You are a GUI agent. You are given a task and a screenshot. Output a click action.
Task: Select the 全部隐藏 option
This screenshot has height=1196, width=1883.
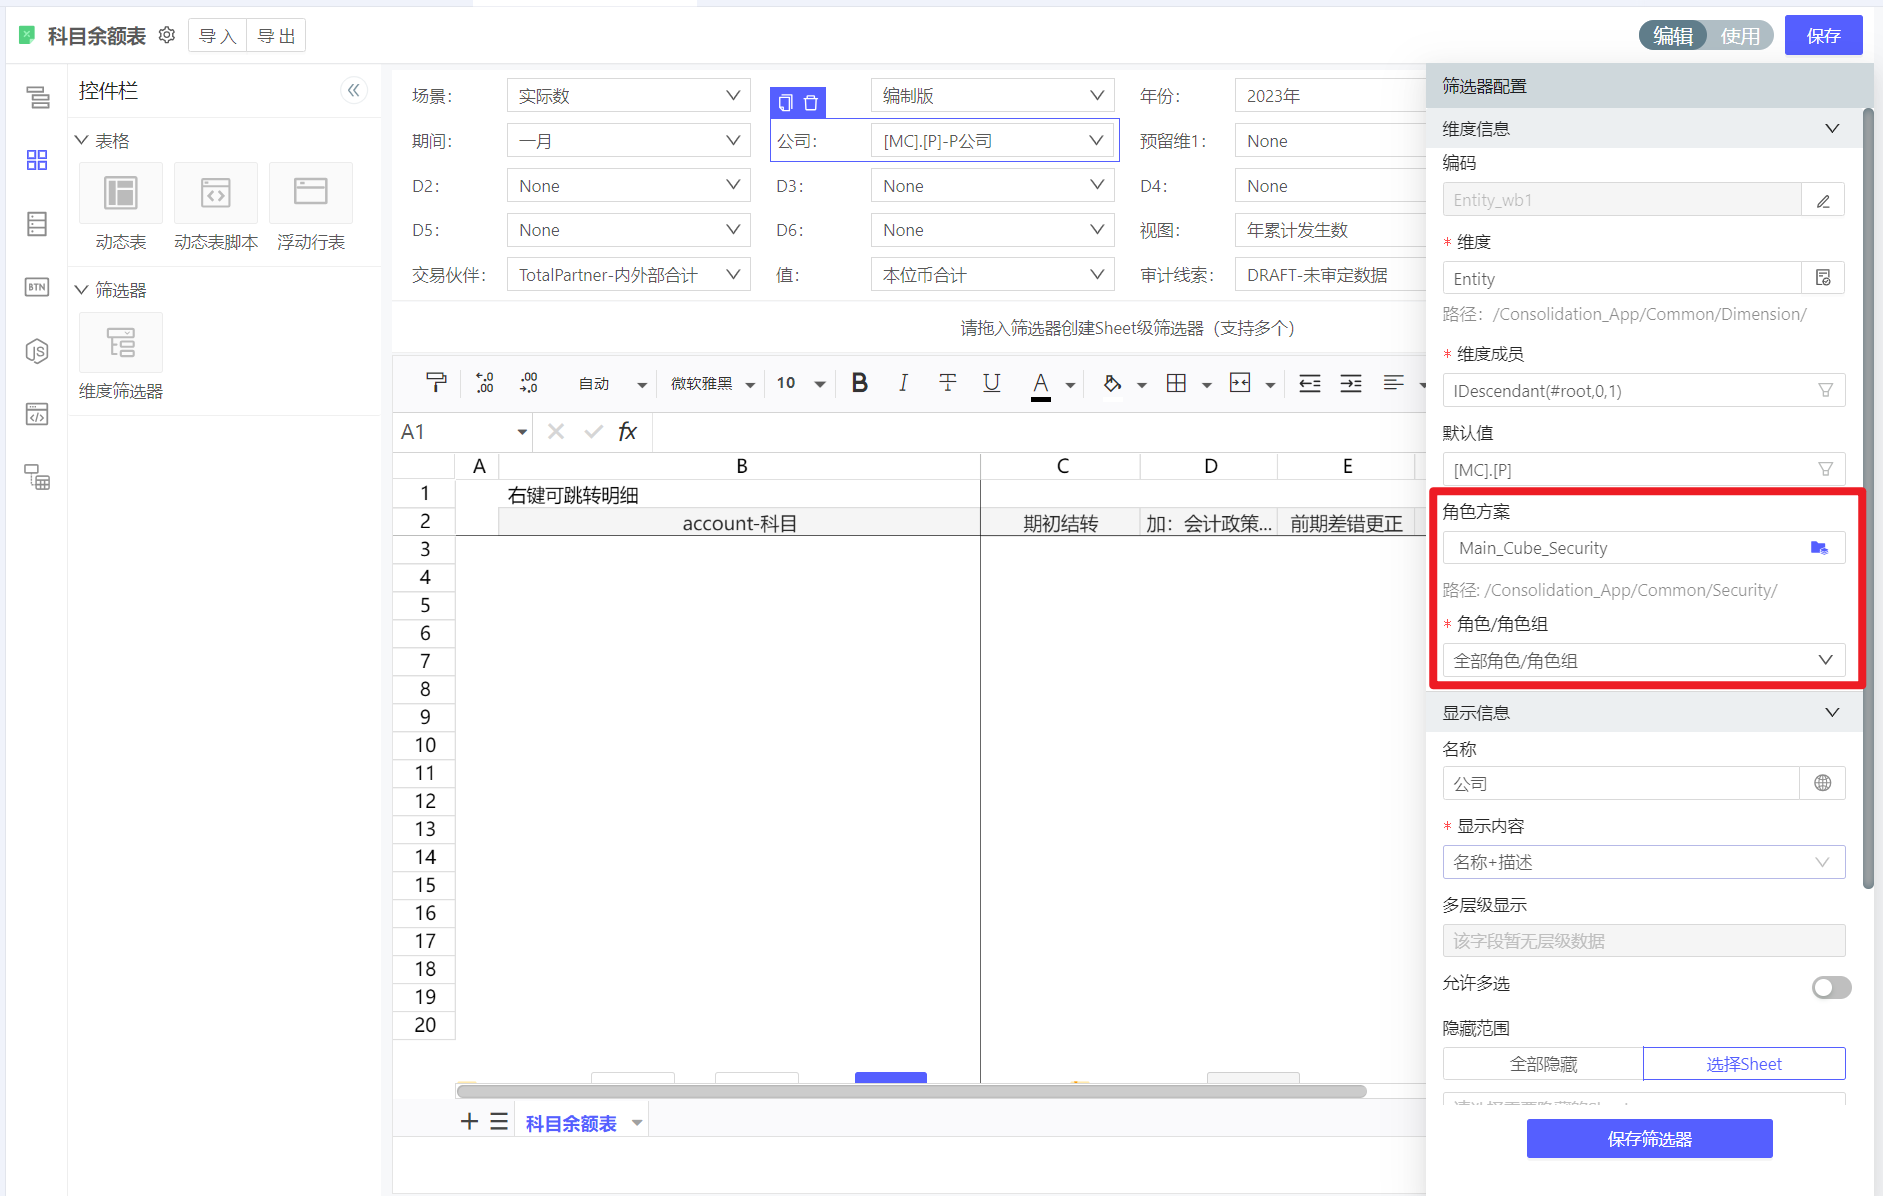pos(1543,1064)
